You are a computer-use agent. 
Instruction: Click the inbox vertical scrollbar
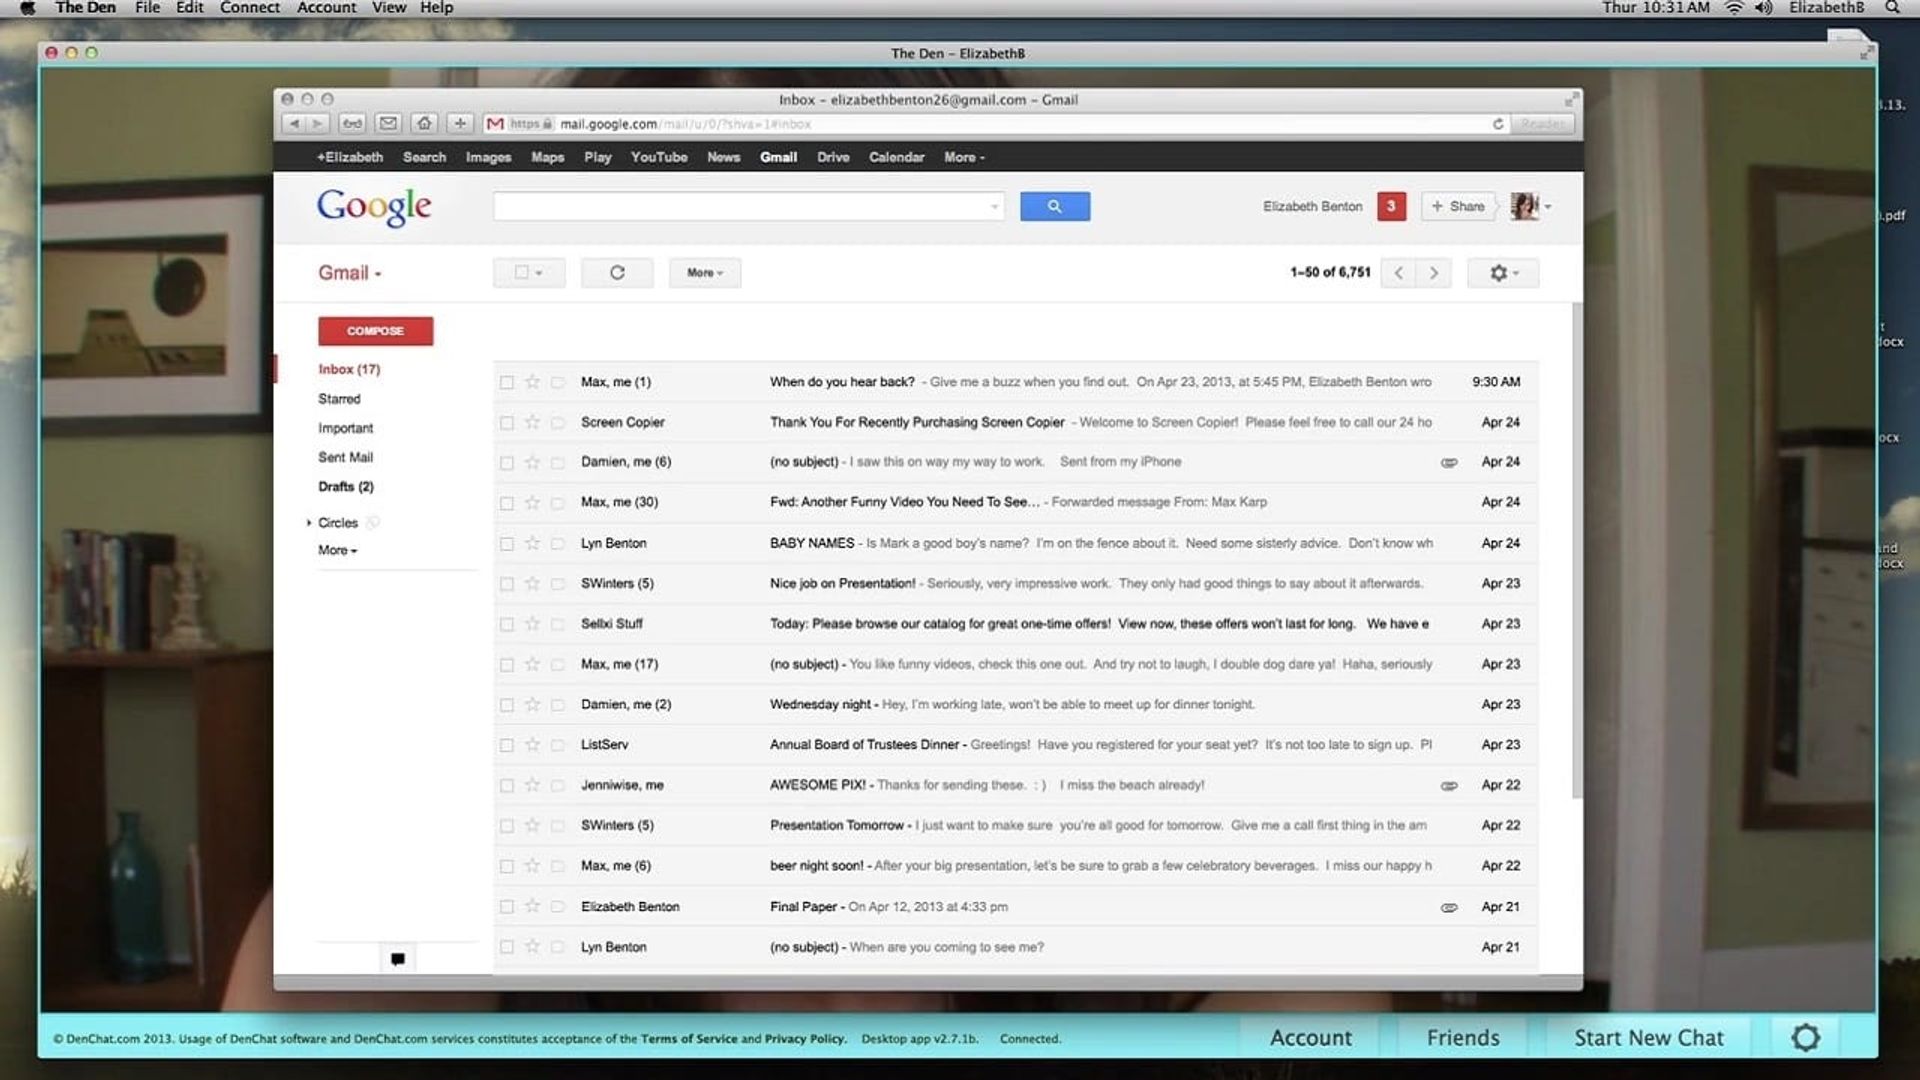tap(1577, 550)
